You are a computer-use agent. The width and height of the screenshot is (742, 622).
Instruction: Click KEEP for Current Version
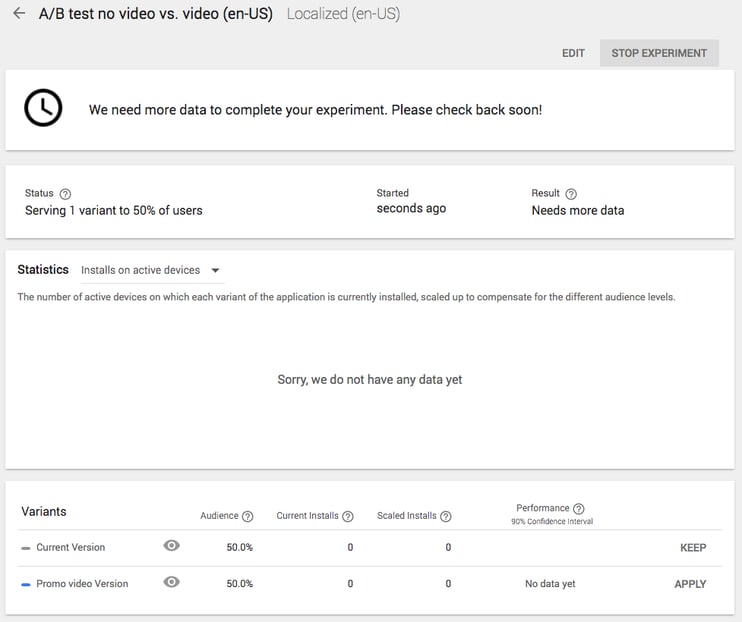(693, 548)
